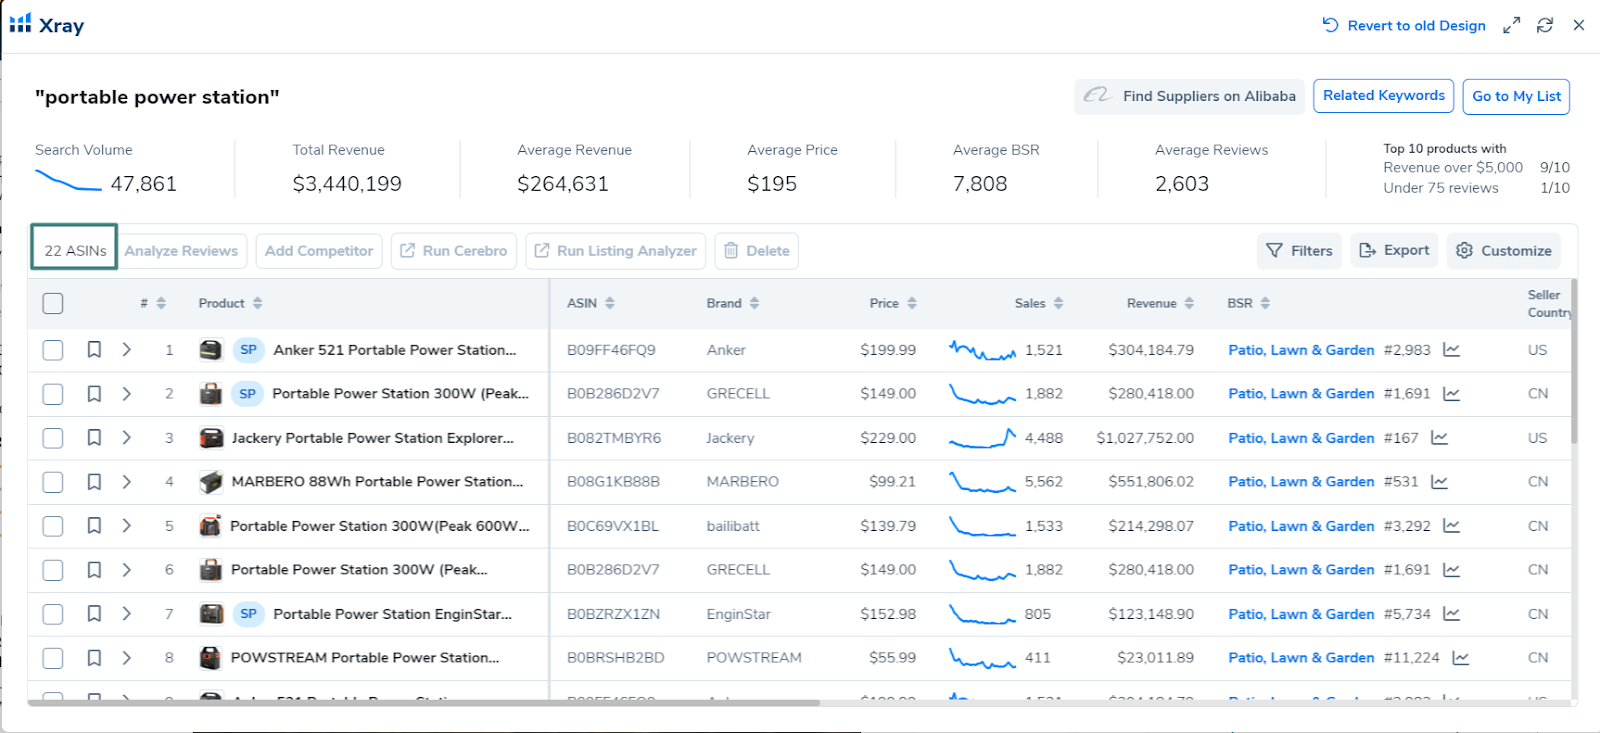
Task: Check the POWSTREAM row checkbox
Action: (x=53, y=658)
